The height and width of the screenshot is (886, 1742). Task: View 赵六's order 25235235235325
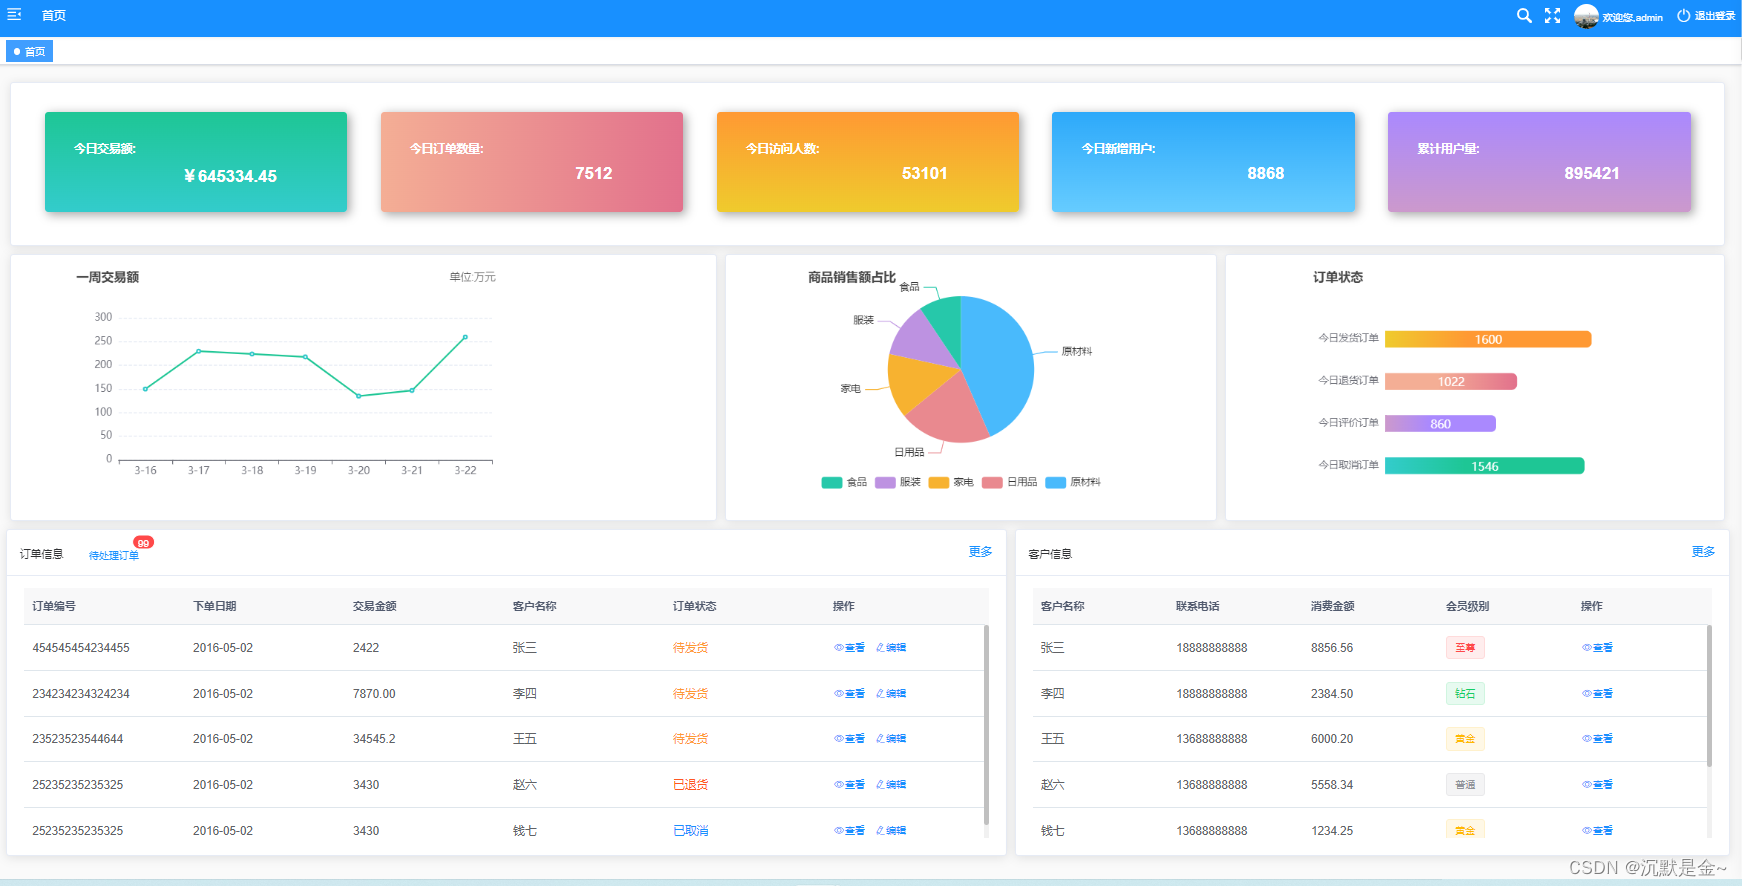pos(850,785)
